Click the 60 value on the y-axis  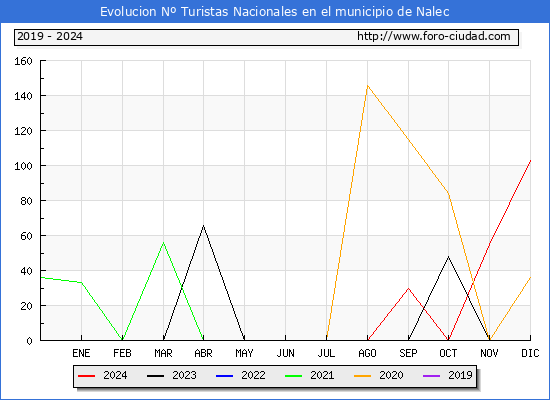pyautogui.click(x=26, y=236)
